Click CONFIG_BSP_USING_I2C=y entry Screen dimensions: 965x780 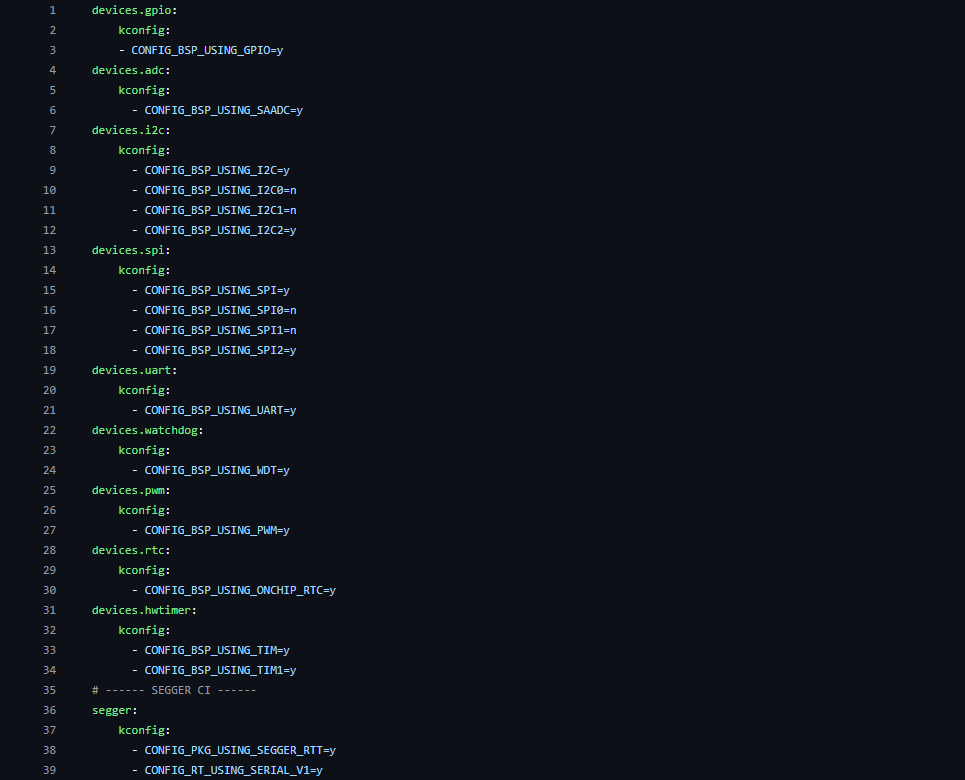[x=217, y=171]
